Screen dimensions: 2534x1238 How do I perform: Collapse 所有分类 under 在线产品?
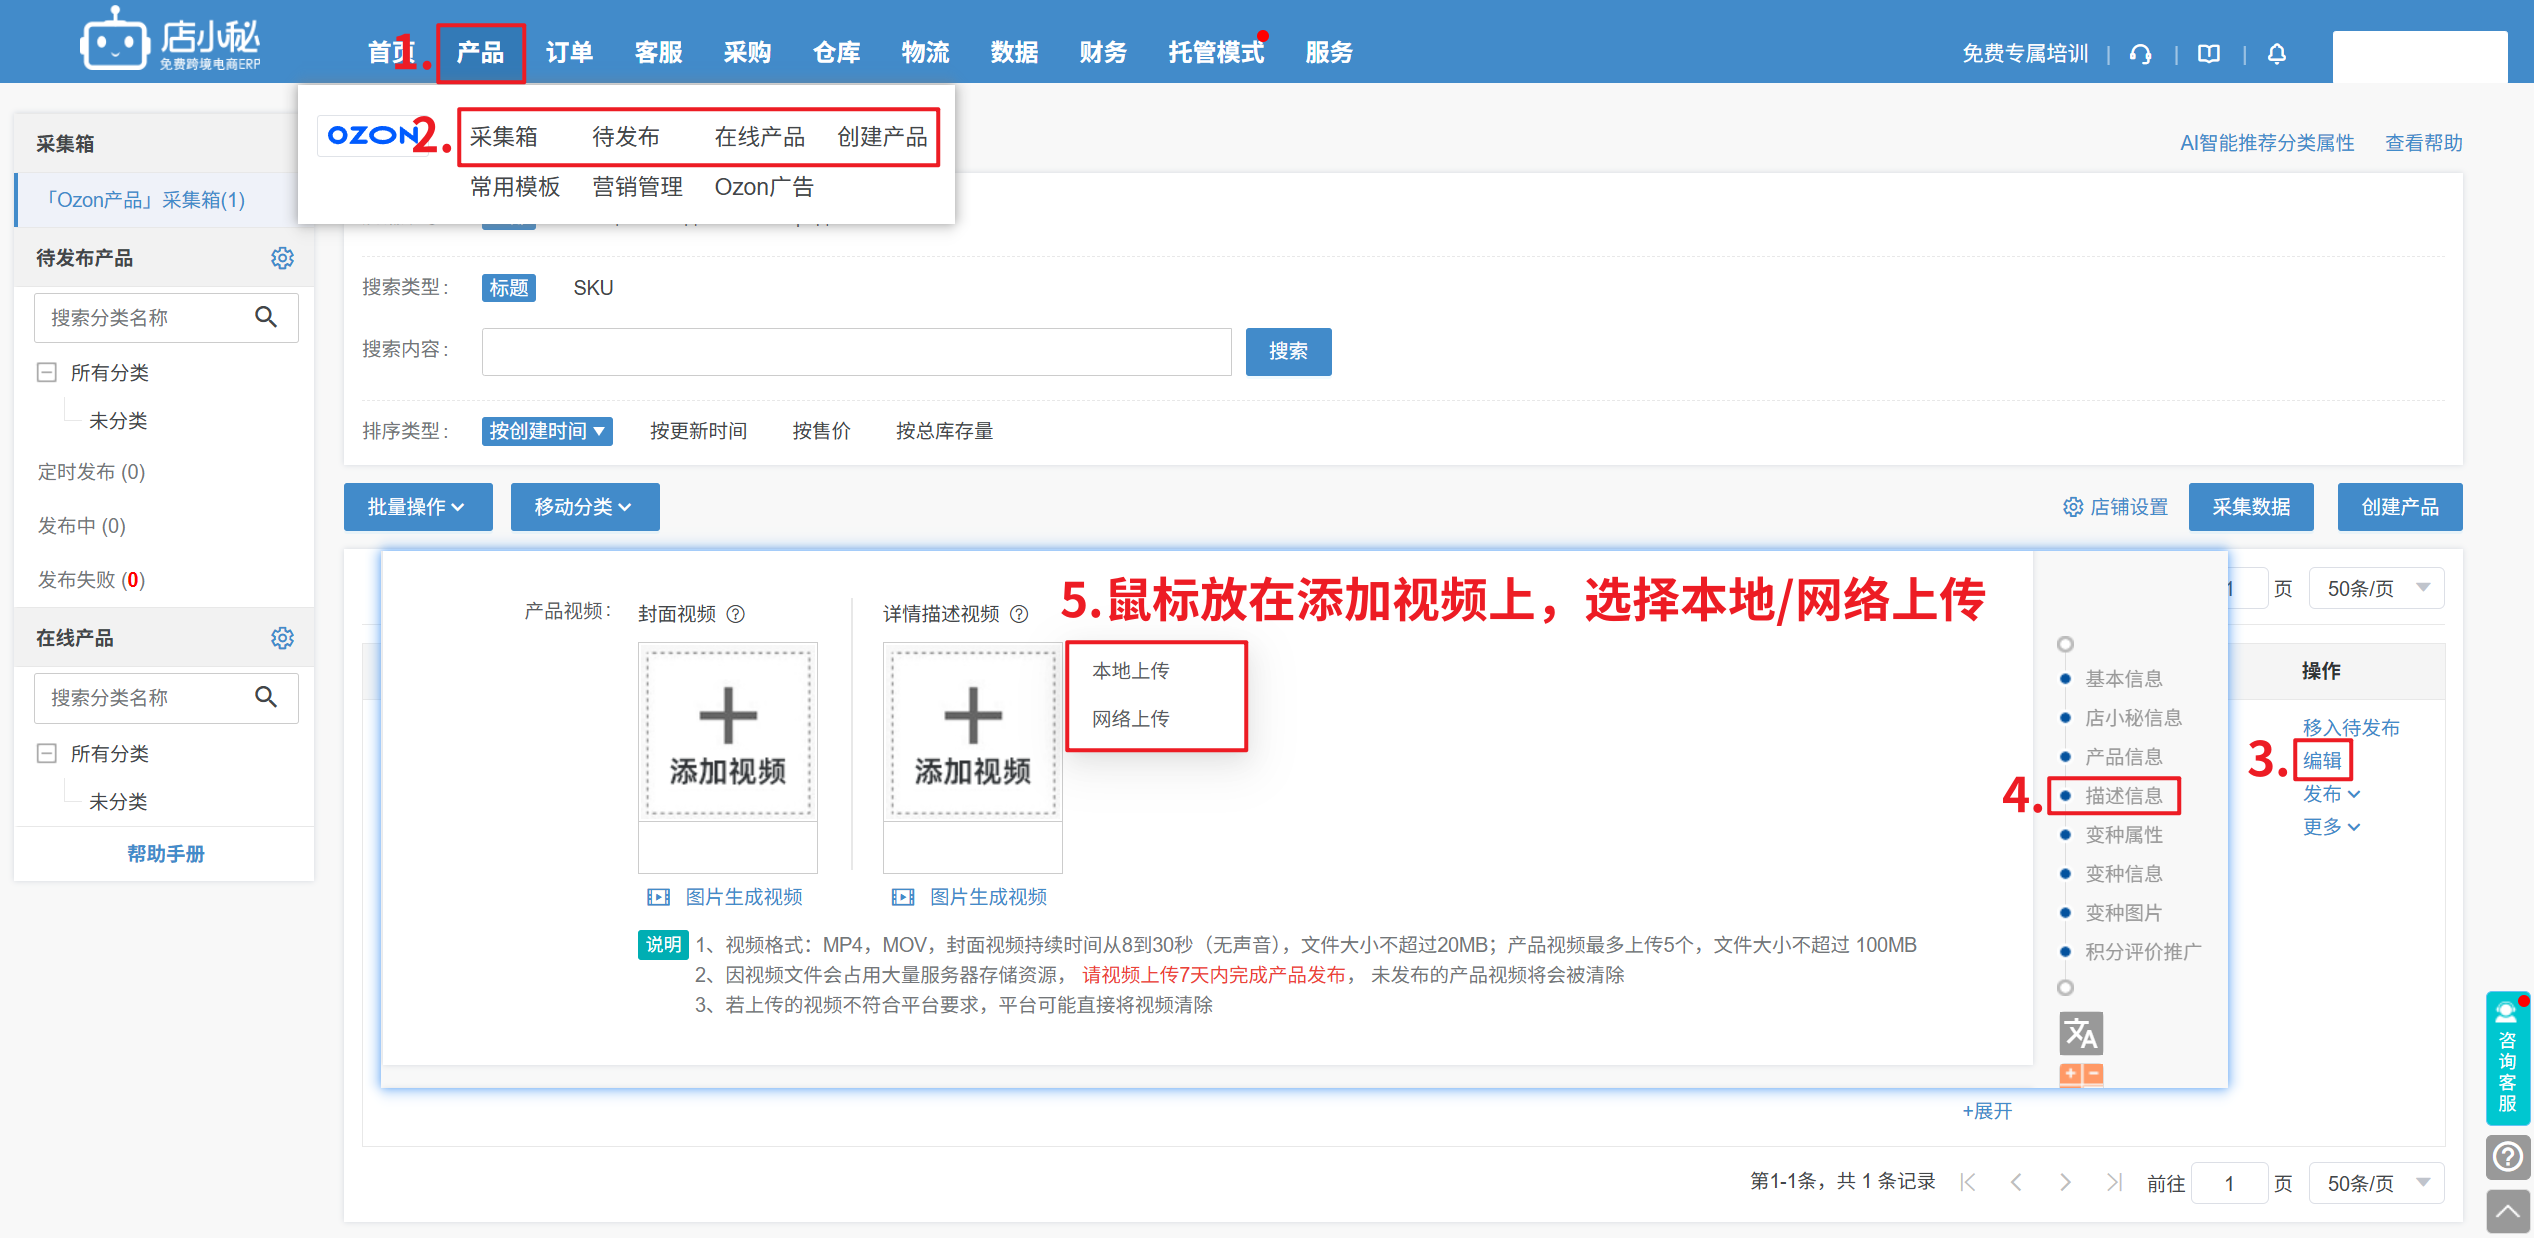[x=46, y=753]
